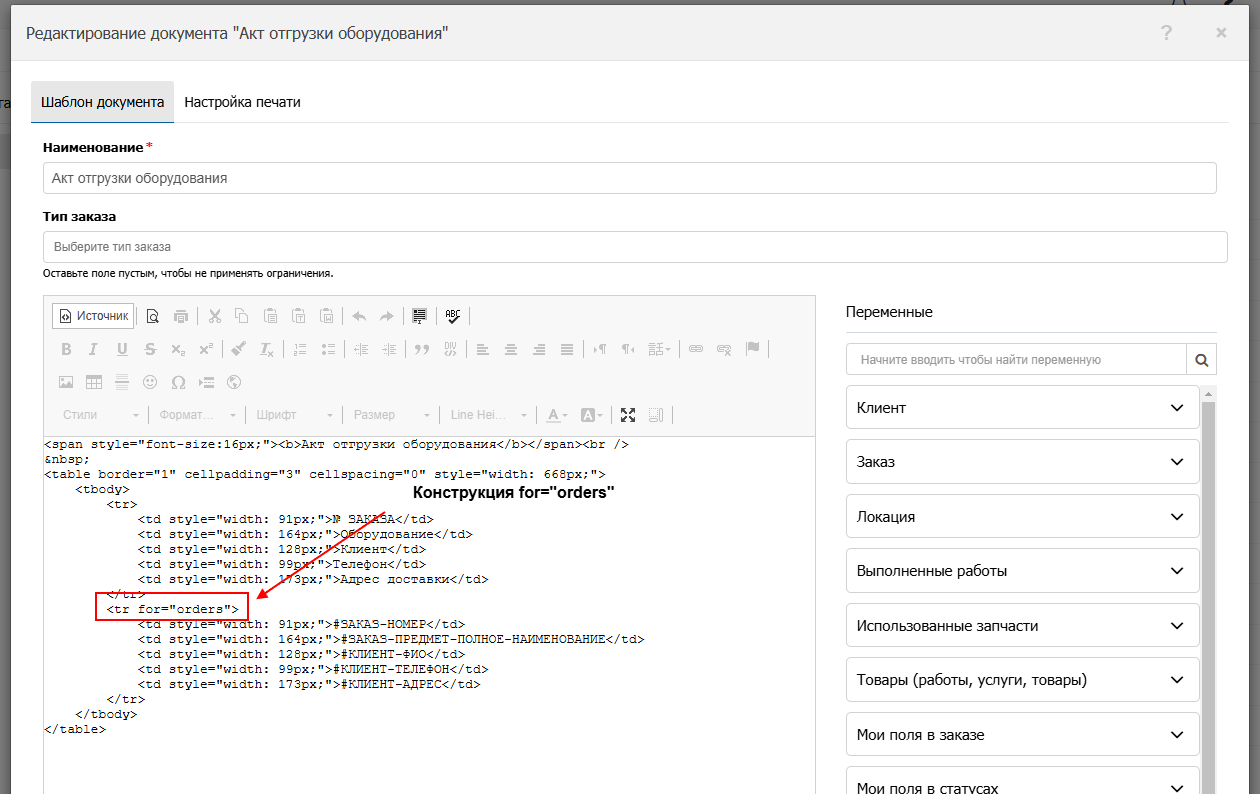Click the IFrame globe icon
1260x794 pixels.
tap(234, 382)
